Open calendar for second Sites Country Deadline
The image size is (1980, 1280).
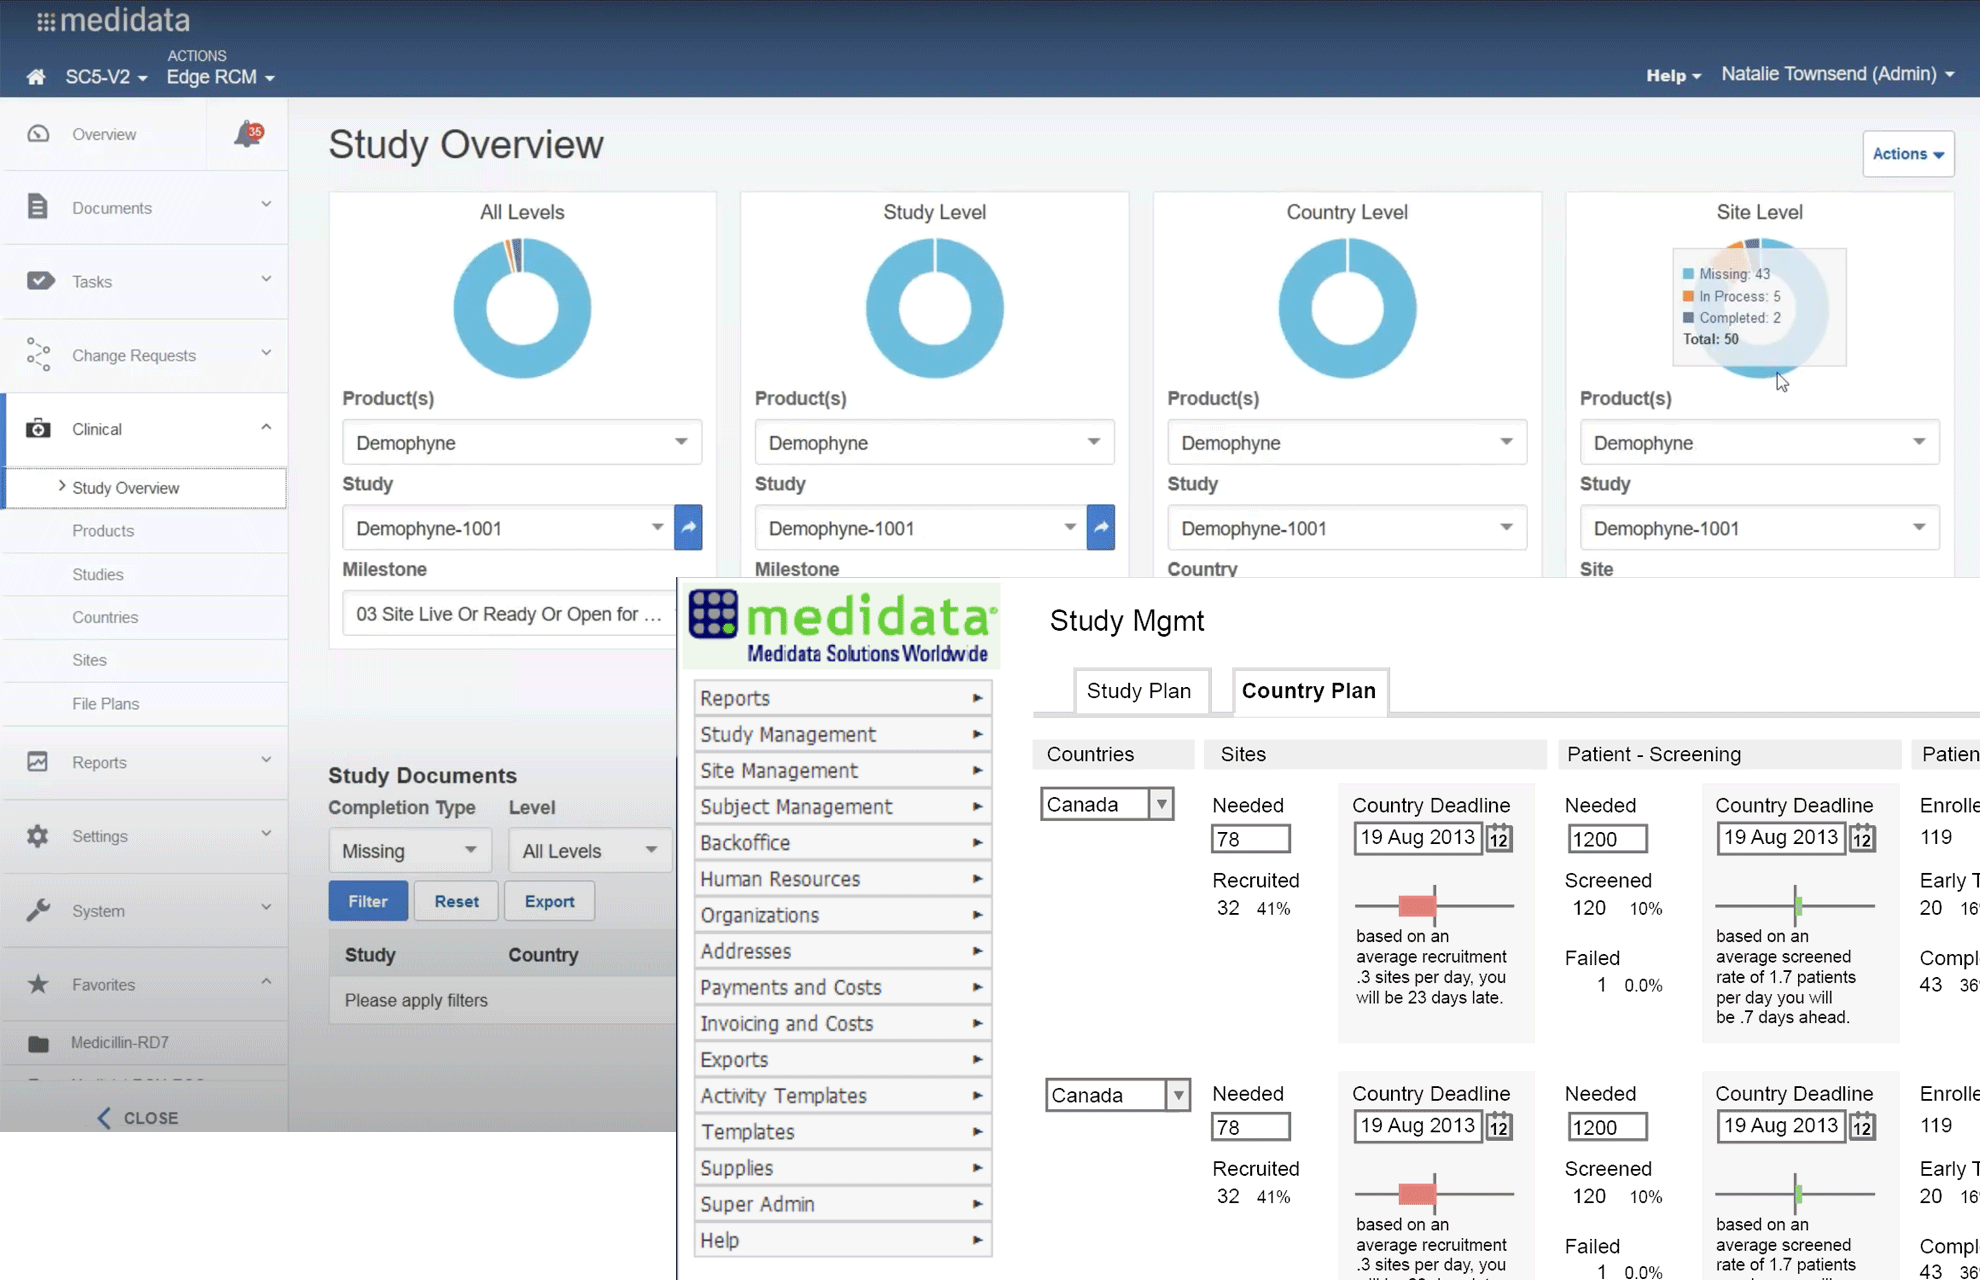click(x=1499, y=1126)
